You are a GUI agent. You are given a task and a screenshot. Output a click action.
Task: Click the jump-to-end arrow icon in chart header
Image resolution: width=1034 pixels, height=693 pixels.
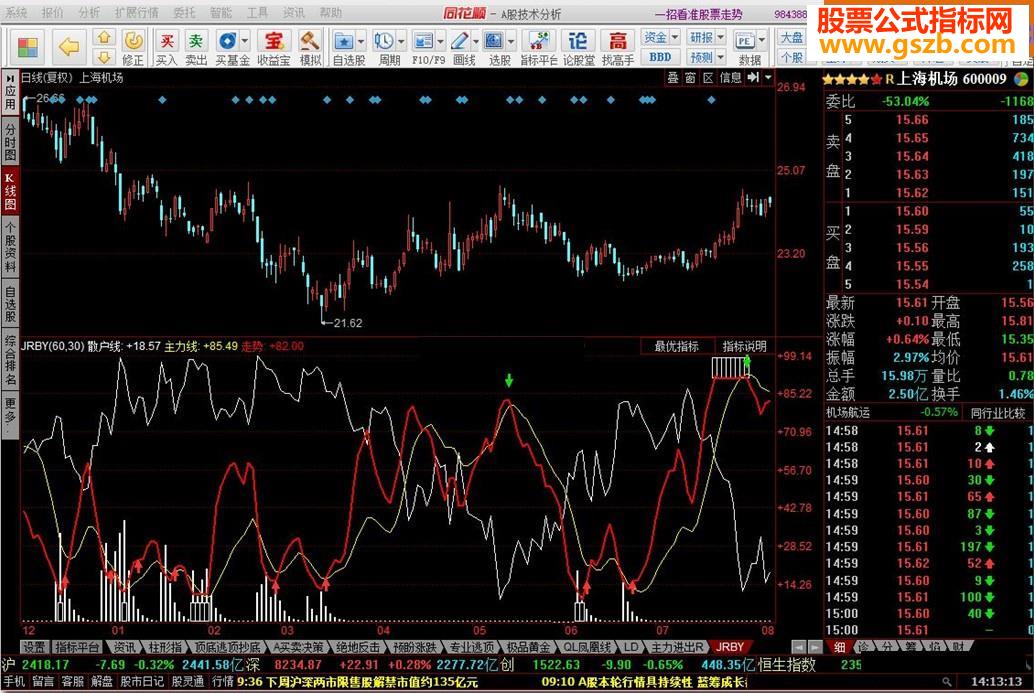[754, 78]
